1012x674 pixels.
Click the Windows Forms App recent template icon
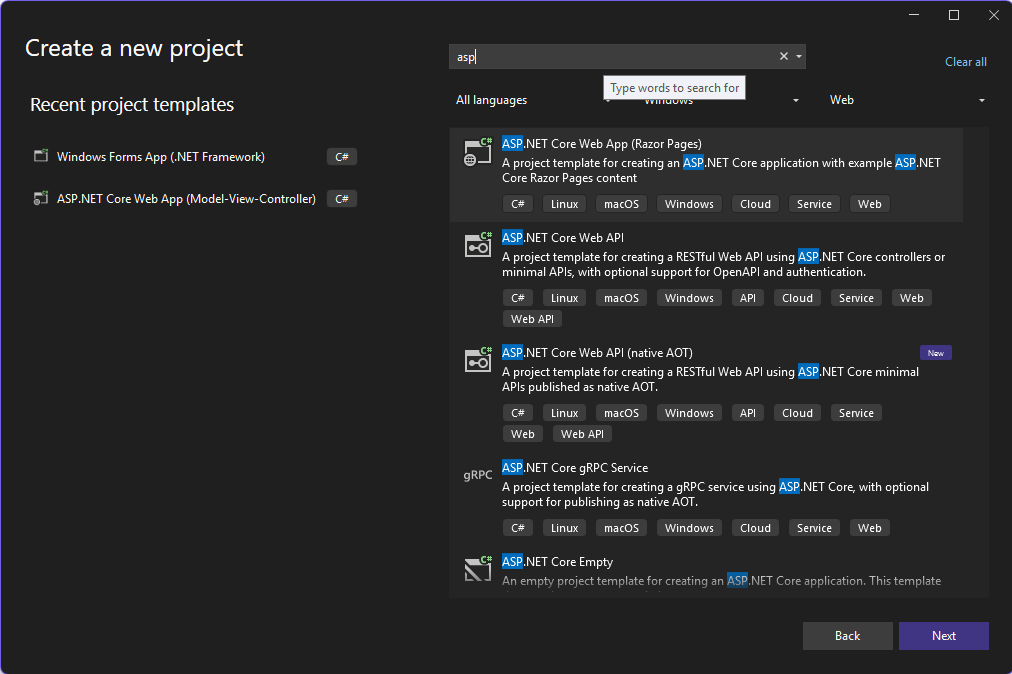(x=41, y=156)
